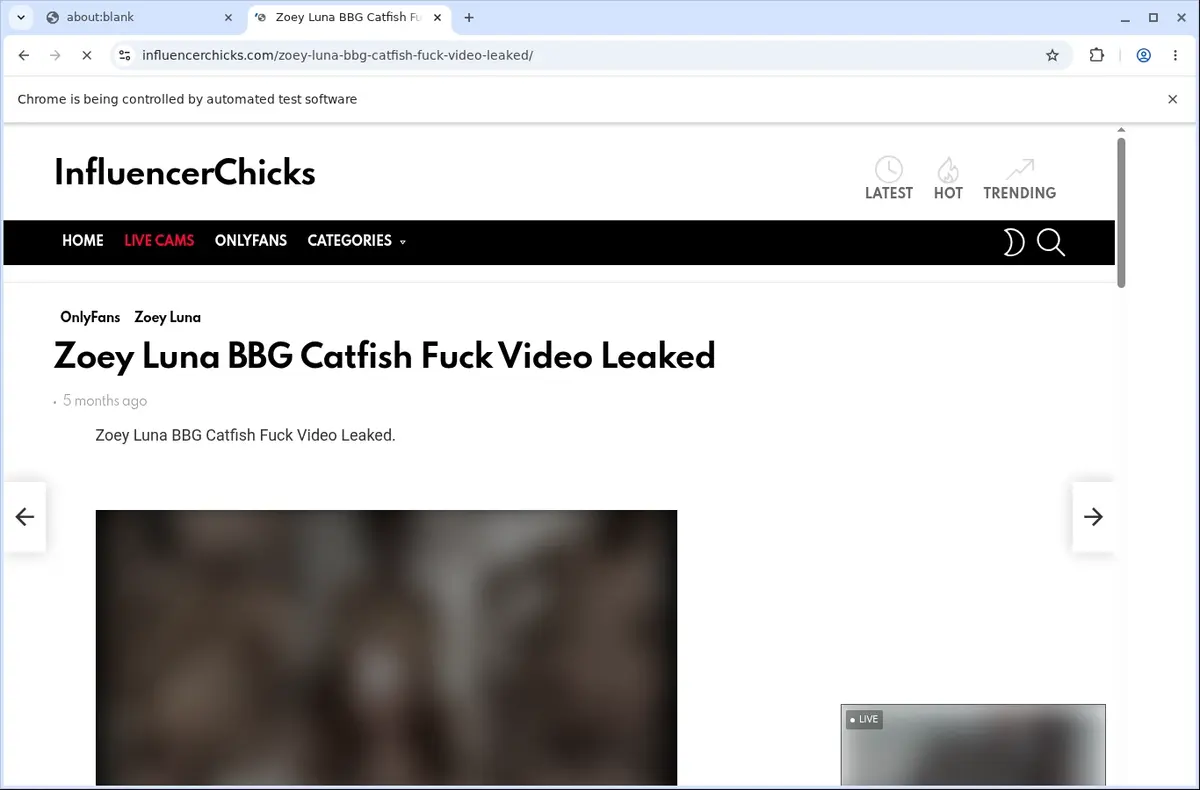The width and height of the screenshot is (1200, 790).
Task: Expand the CATEGORIES dropdown menu
Action: pos(357,241)
